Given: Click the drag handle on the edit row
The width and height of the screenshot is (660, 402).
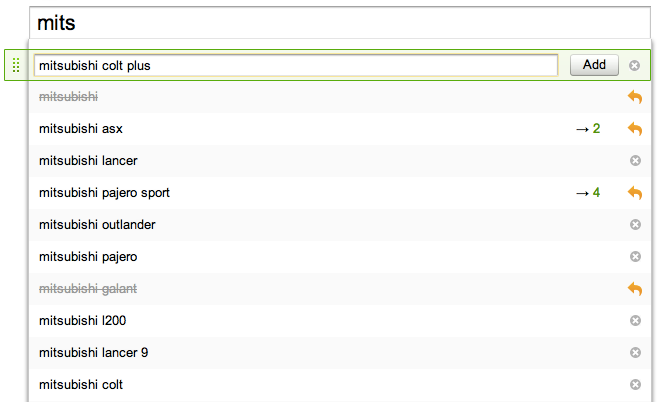Looking at the screenshot, I should click(16, 65).
